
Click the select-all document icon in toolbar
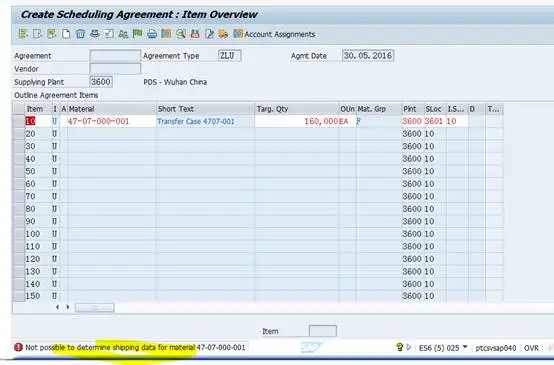37,34
